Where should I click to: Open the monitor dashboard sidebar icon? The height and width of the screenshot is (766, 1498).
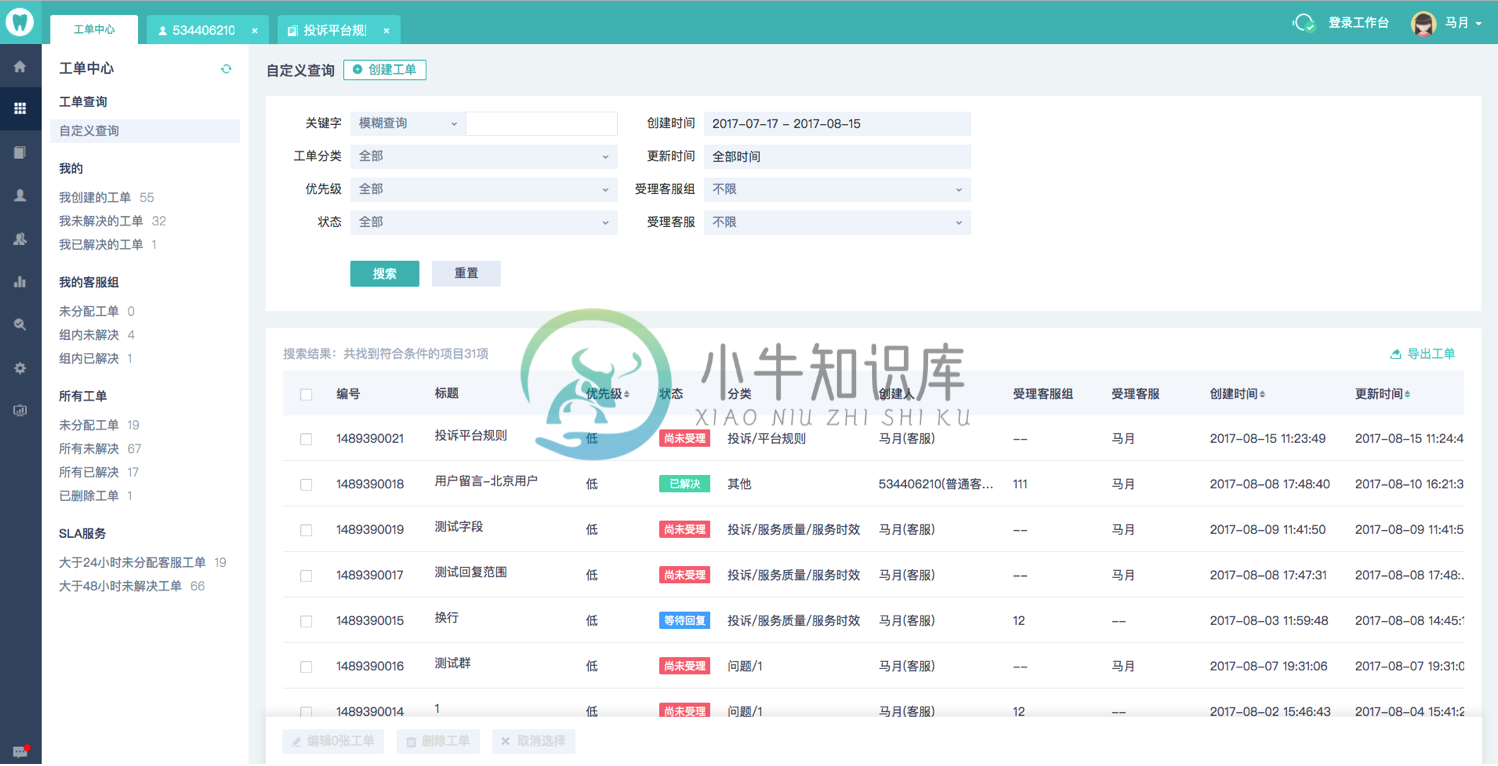20,410
